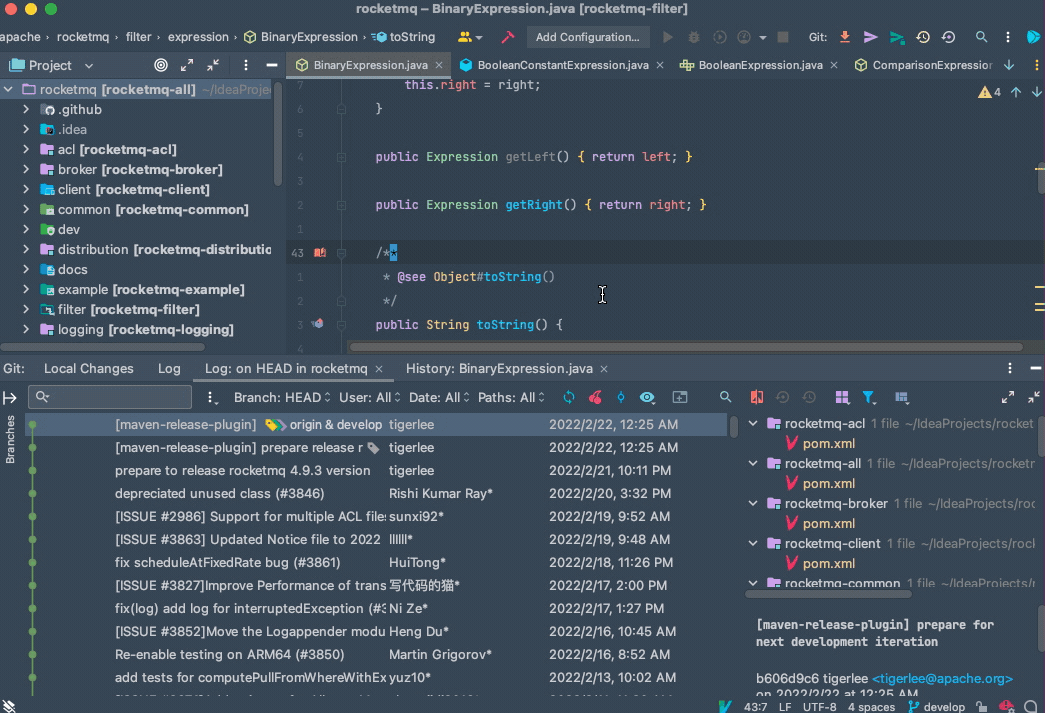The image size is (1045, 713).
Task: Switch to History: BinaryExpression.java tab
Action: click(x=499, y=368)
